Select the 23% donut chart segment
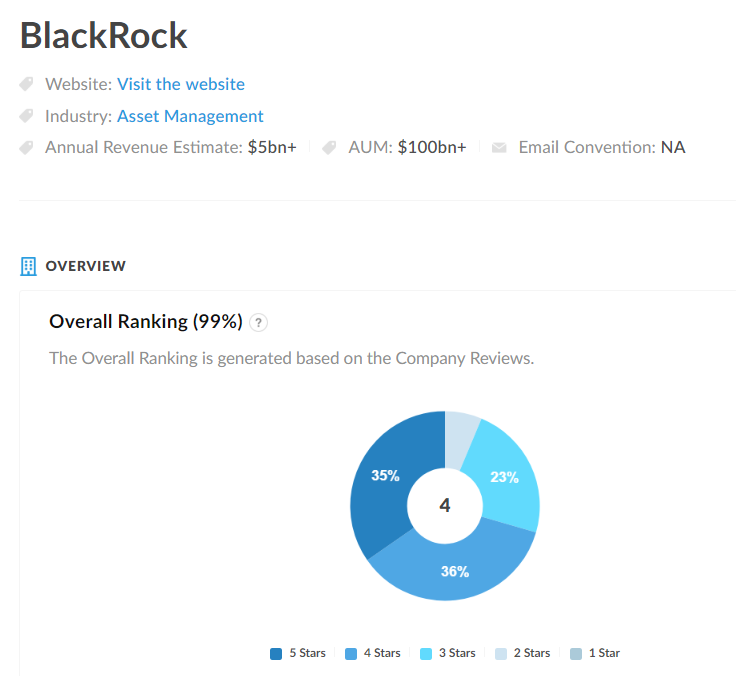This screenshot has width=736, height=676. [505, 480]
